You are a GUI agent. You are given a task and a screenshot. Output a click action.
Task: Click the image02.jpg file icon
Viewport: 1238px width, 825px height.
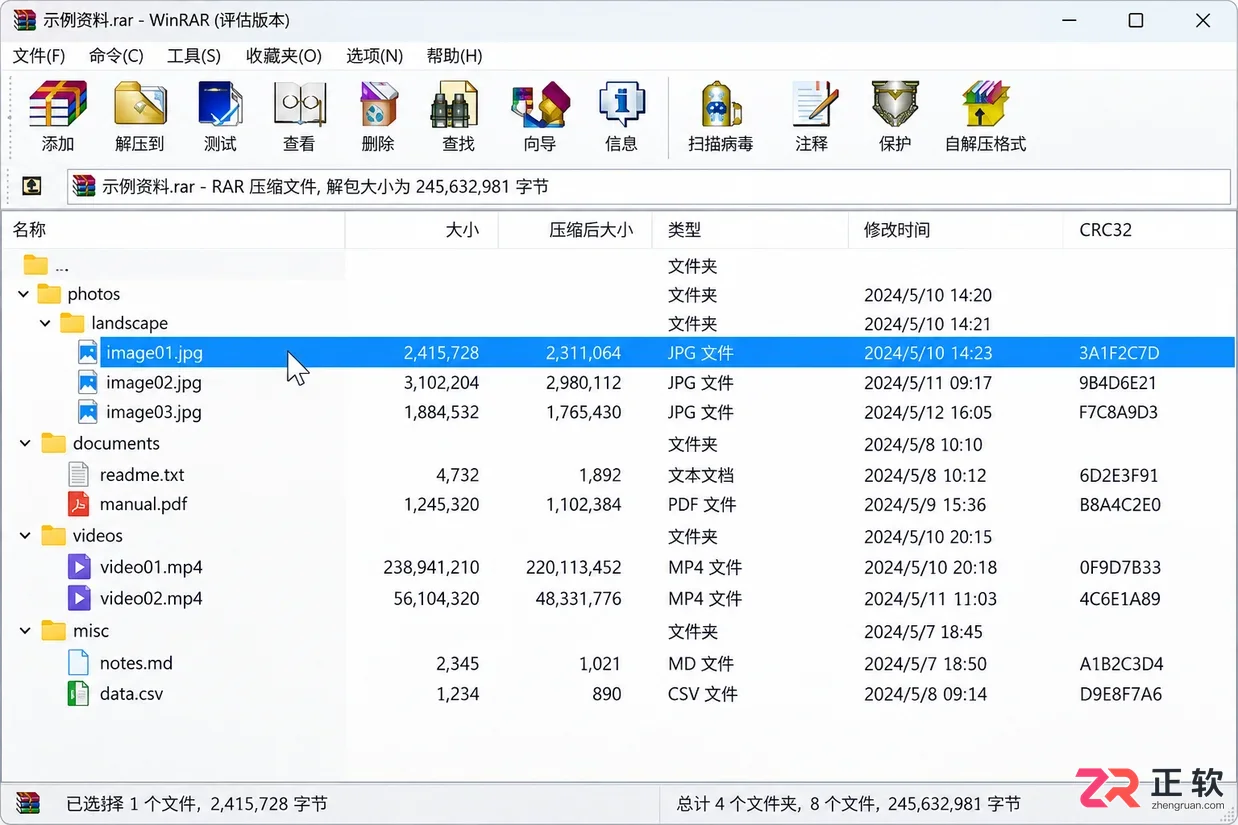click(88, 382)
